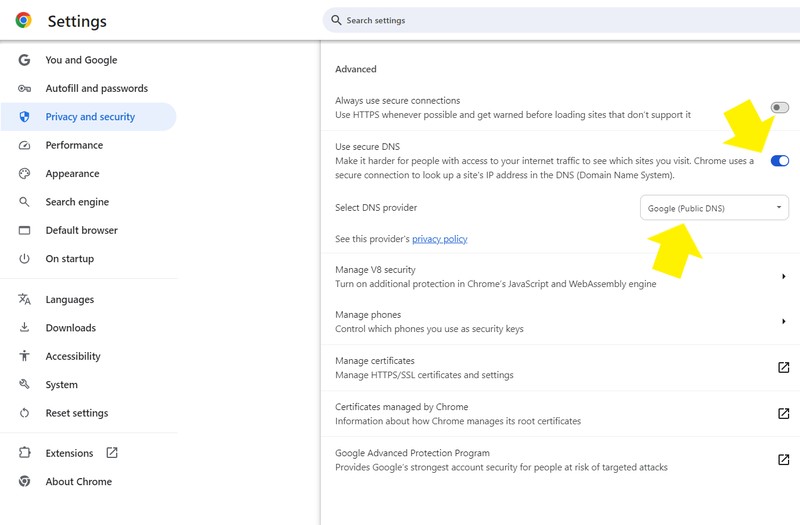This screenshot has height=525, width=800.
Task: Open Extensions page from sidebar
Action: click(69, 453)
